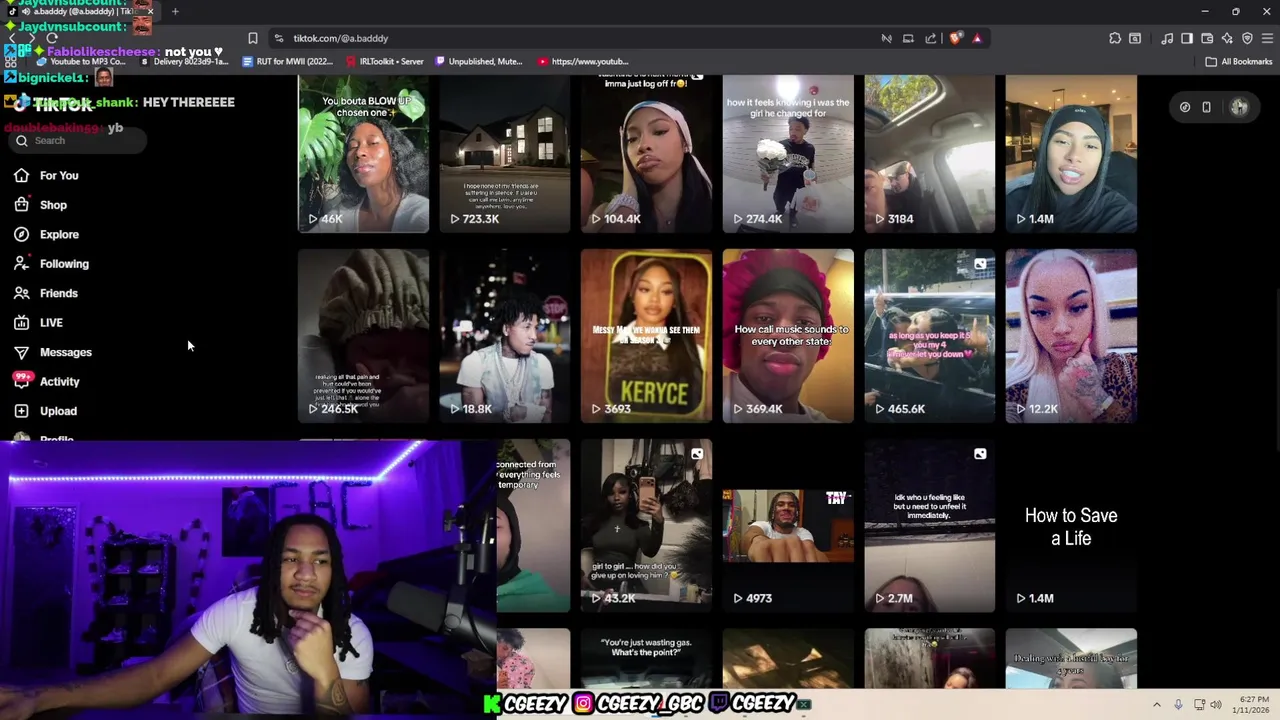Image resolution: width=1280 pixels, height=720 pixels.
Task: Open the house video with 723.3K views
Action: coord(505,154)
